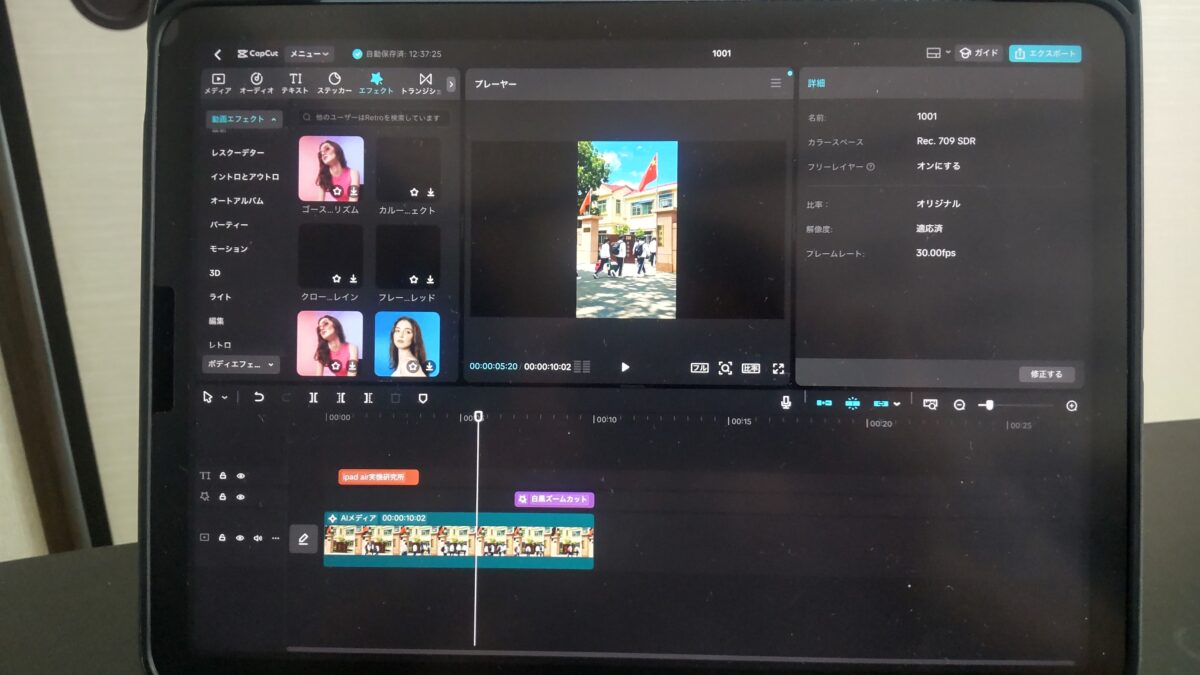The height and width of the screenshot is (675, 1200).
Task: Select the ライト category
Action: (x=220, y=297)
